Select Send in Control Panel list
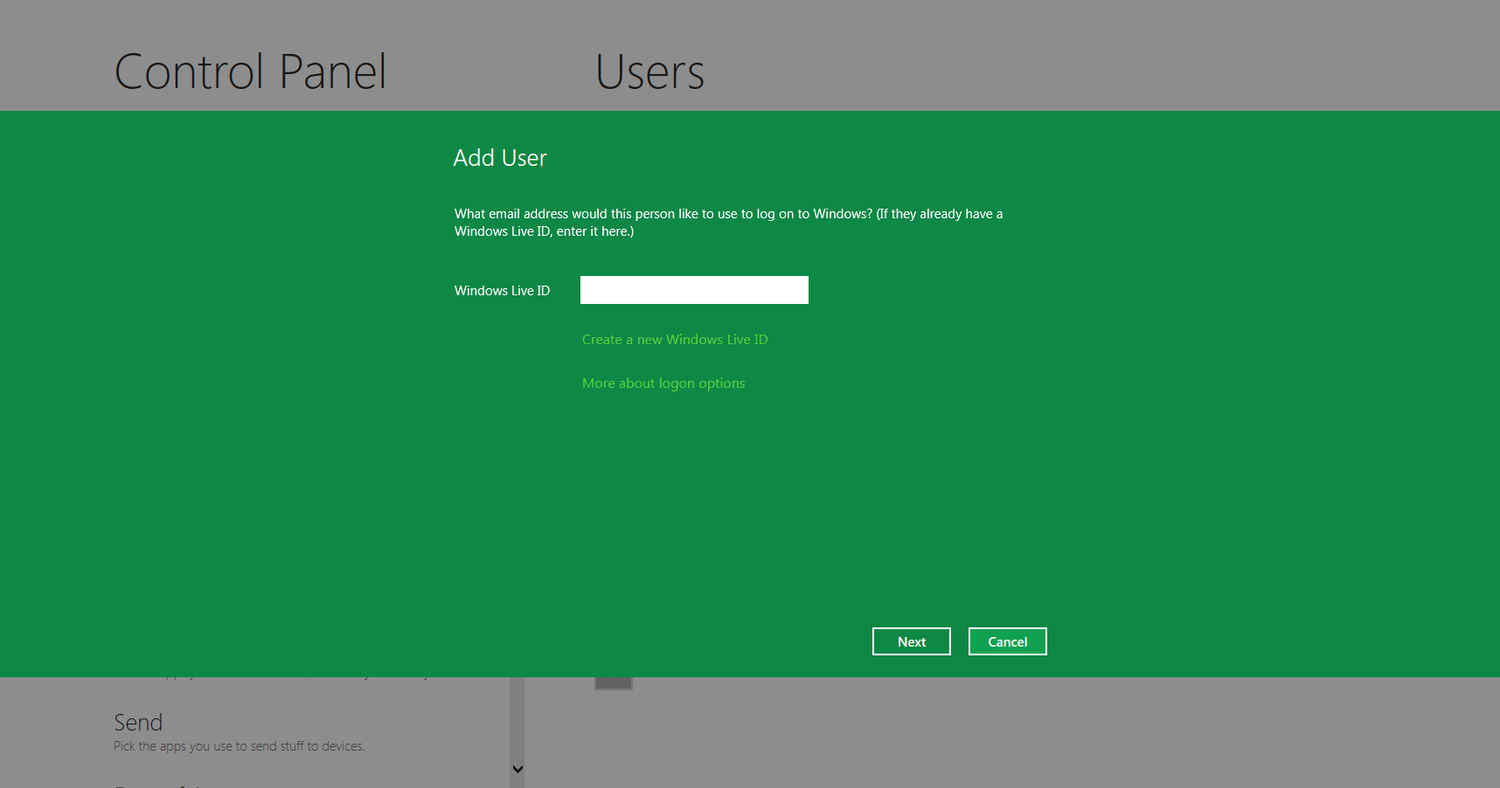Screen dimensions: 1500x788 [138, 722]
